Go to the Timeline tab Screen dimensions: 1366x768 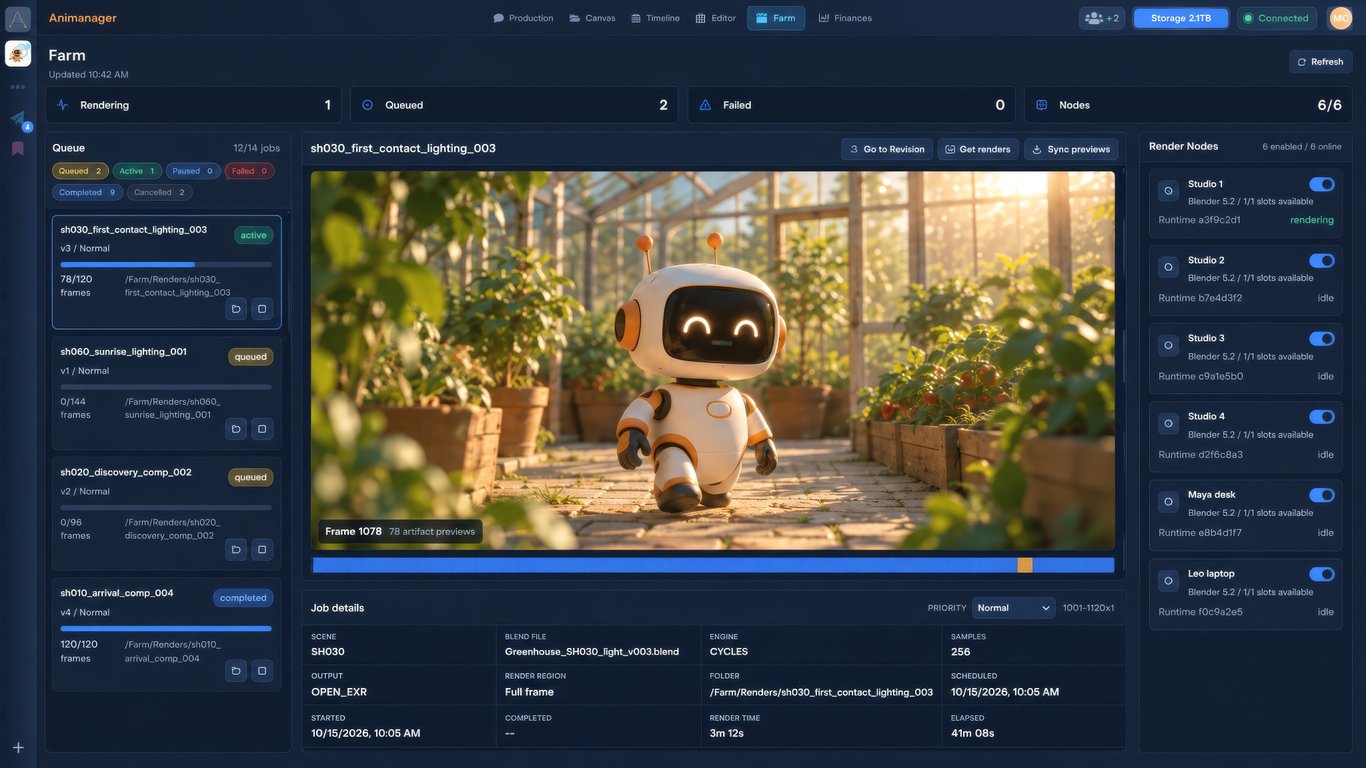click(x=655, y=18)
